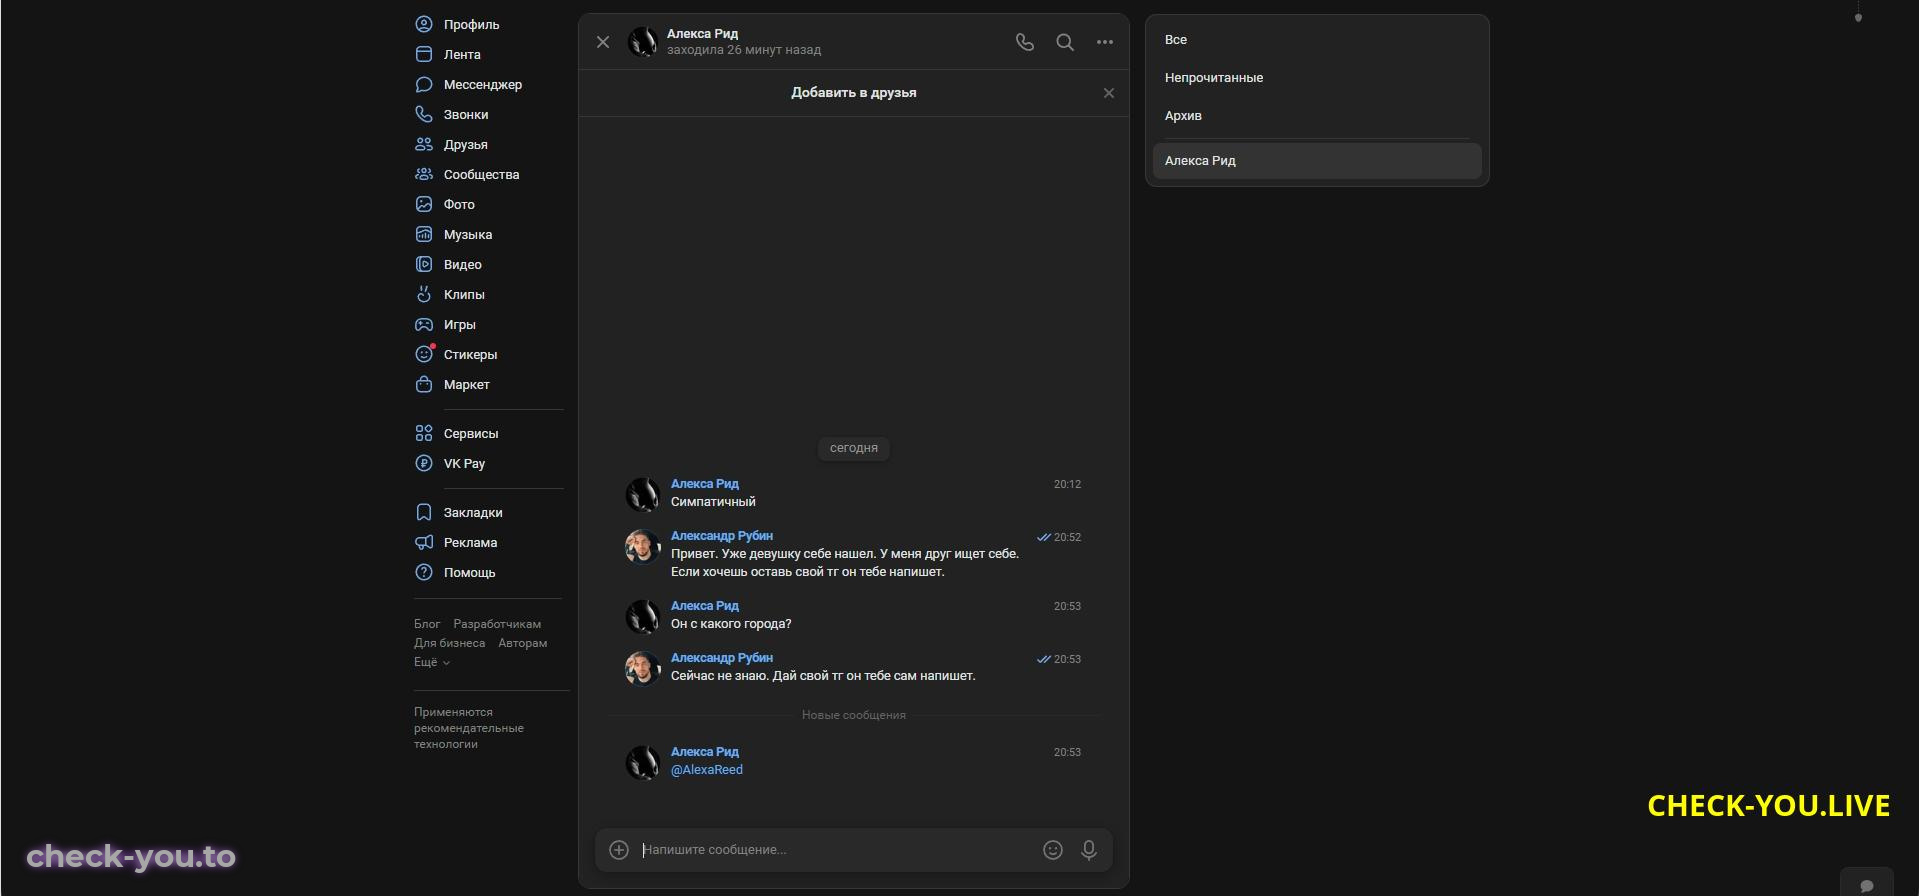
Task: Open the Разработчикам footer link
Action: (497, 624)
